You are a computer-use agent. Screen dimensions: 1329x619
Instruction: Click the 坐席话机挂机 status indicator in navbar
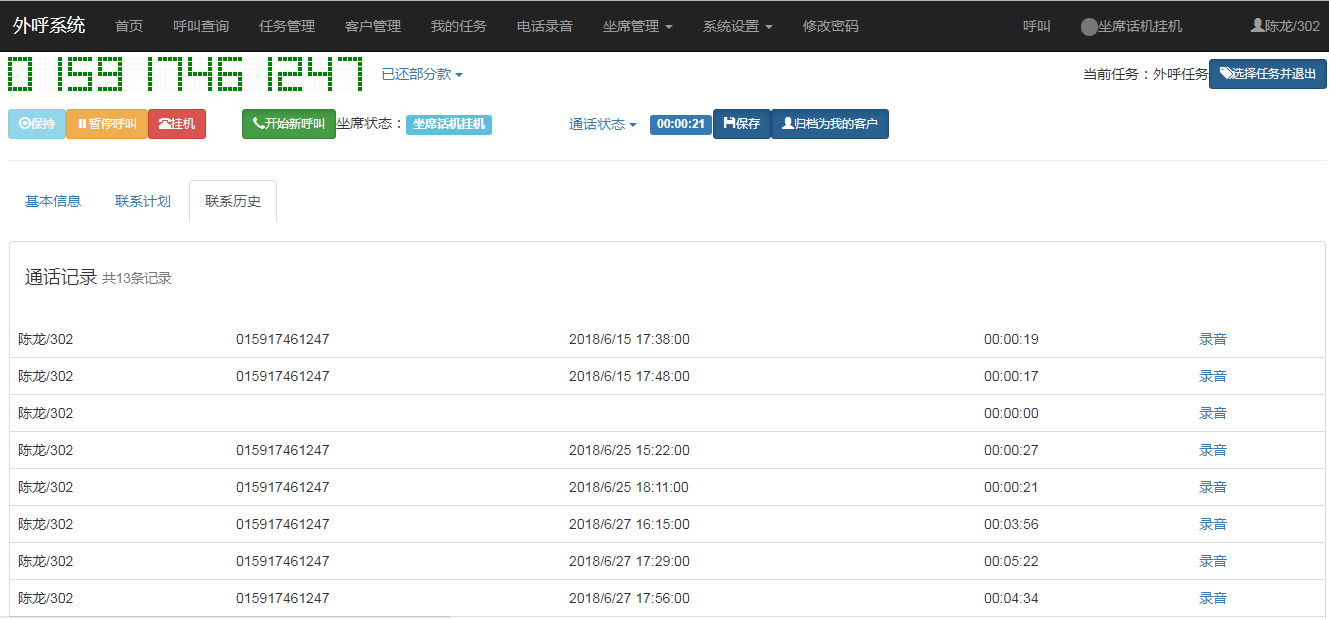(1131, 26)
